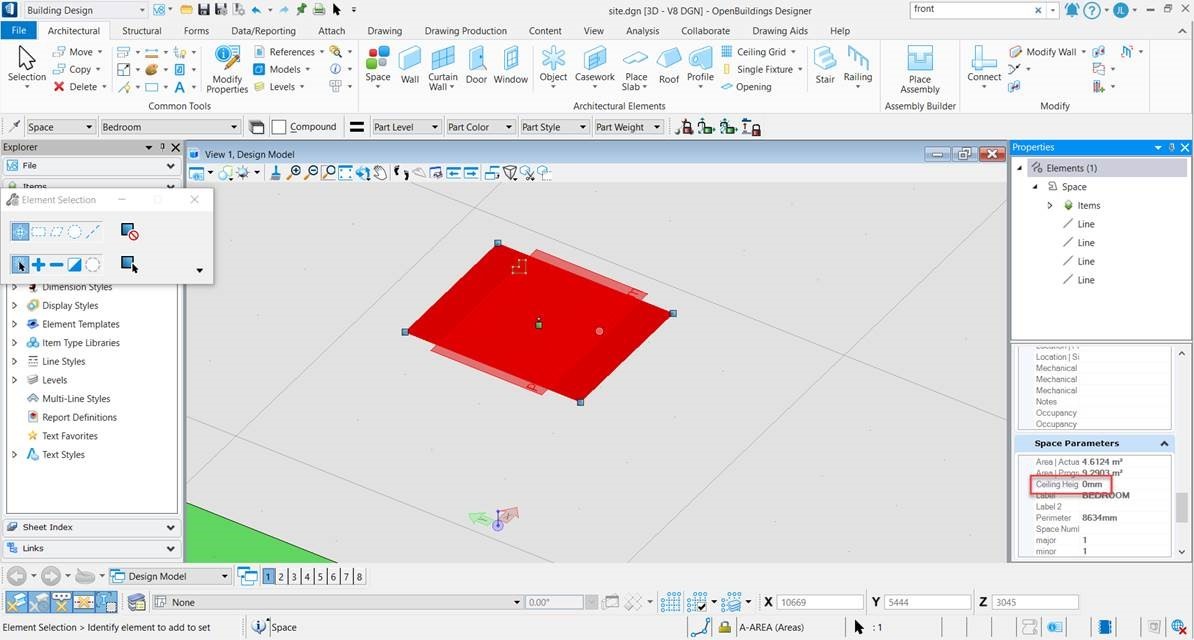The width and height of the screenshot is (1194, 640).
Task: Toggle view 8 on the view group bar
Action: (x=359, y=577)
